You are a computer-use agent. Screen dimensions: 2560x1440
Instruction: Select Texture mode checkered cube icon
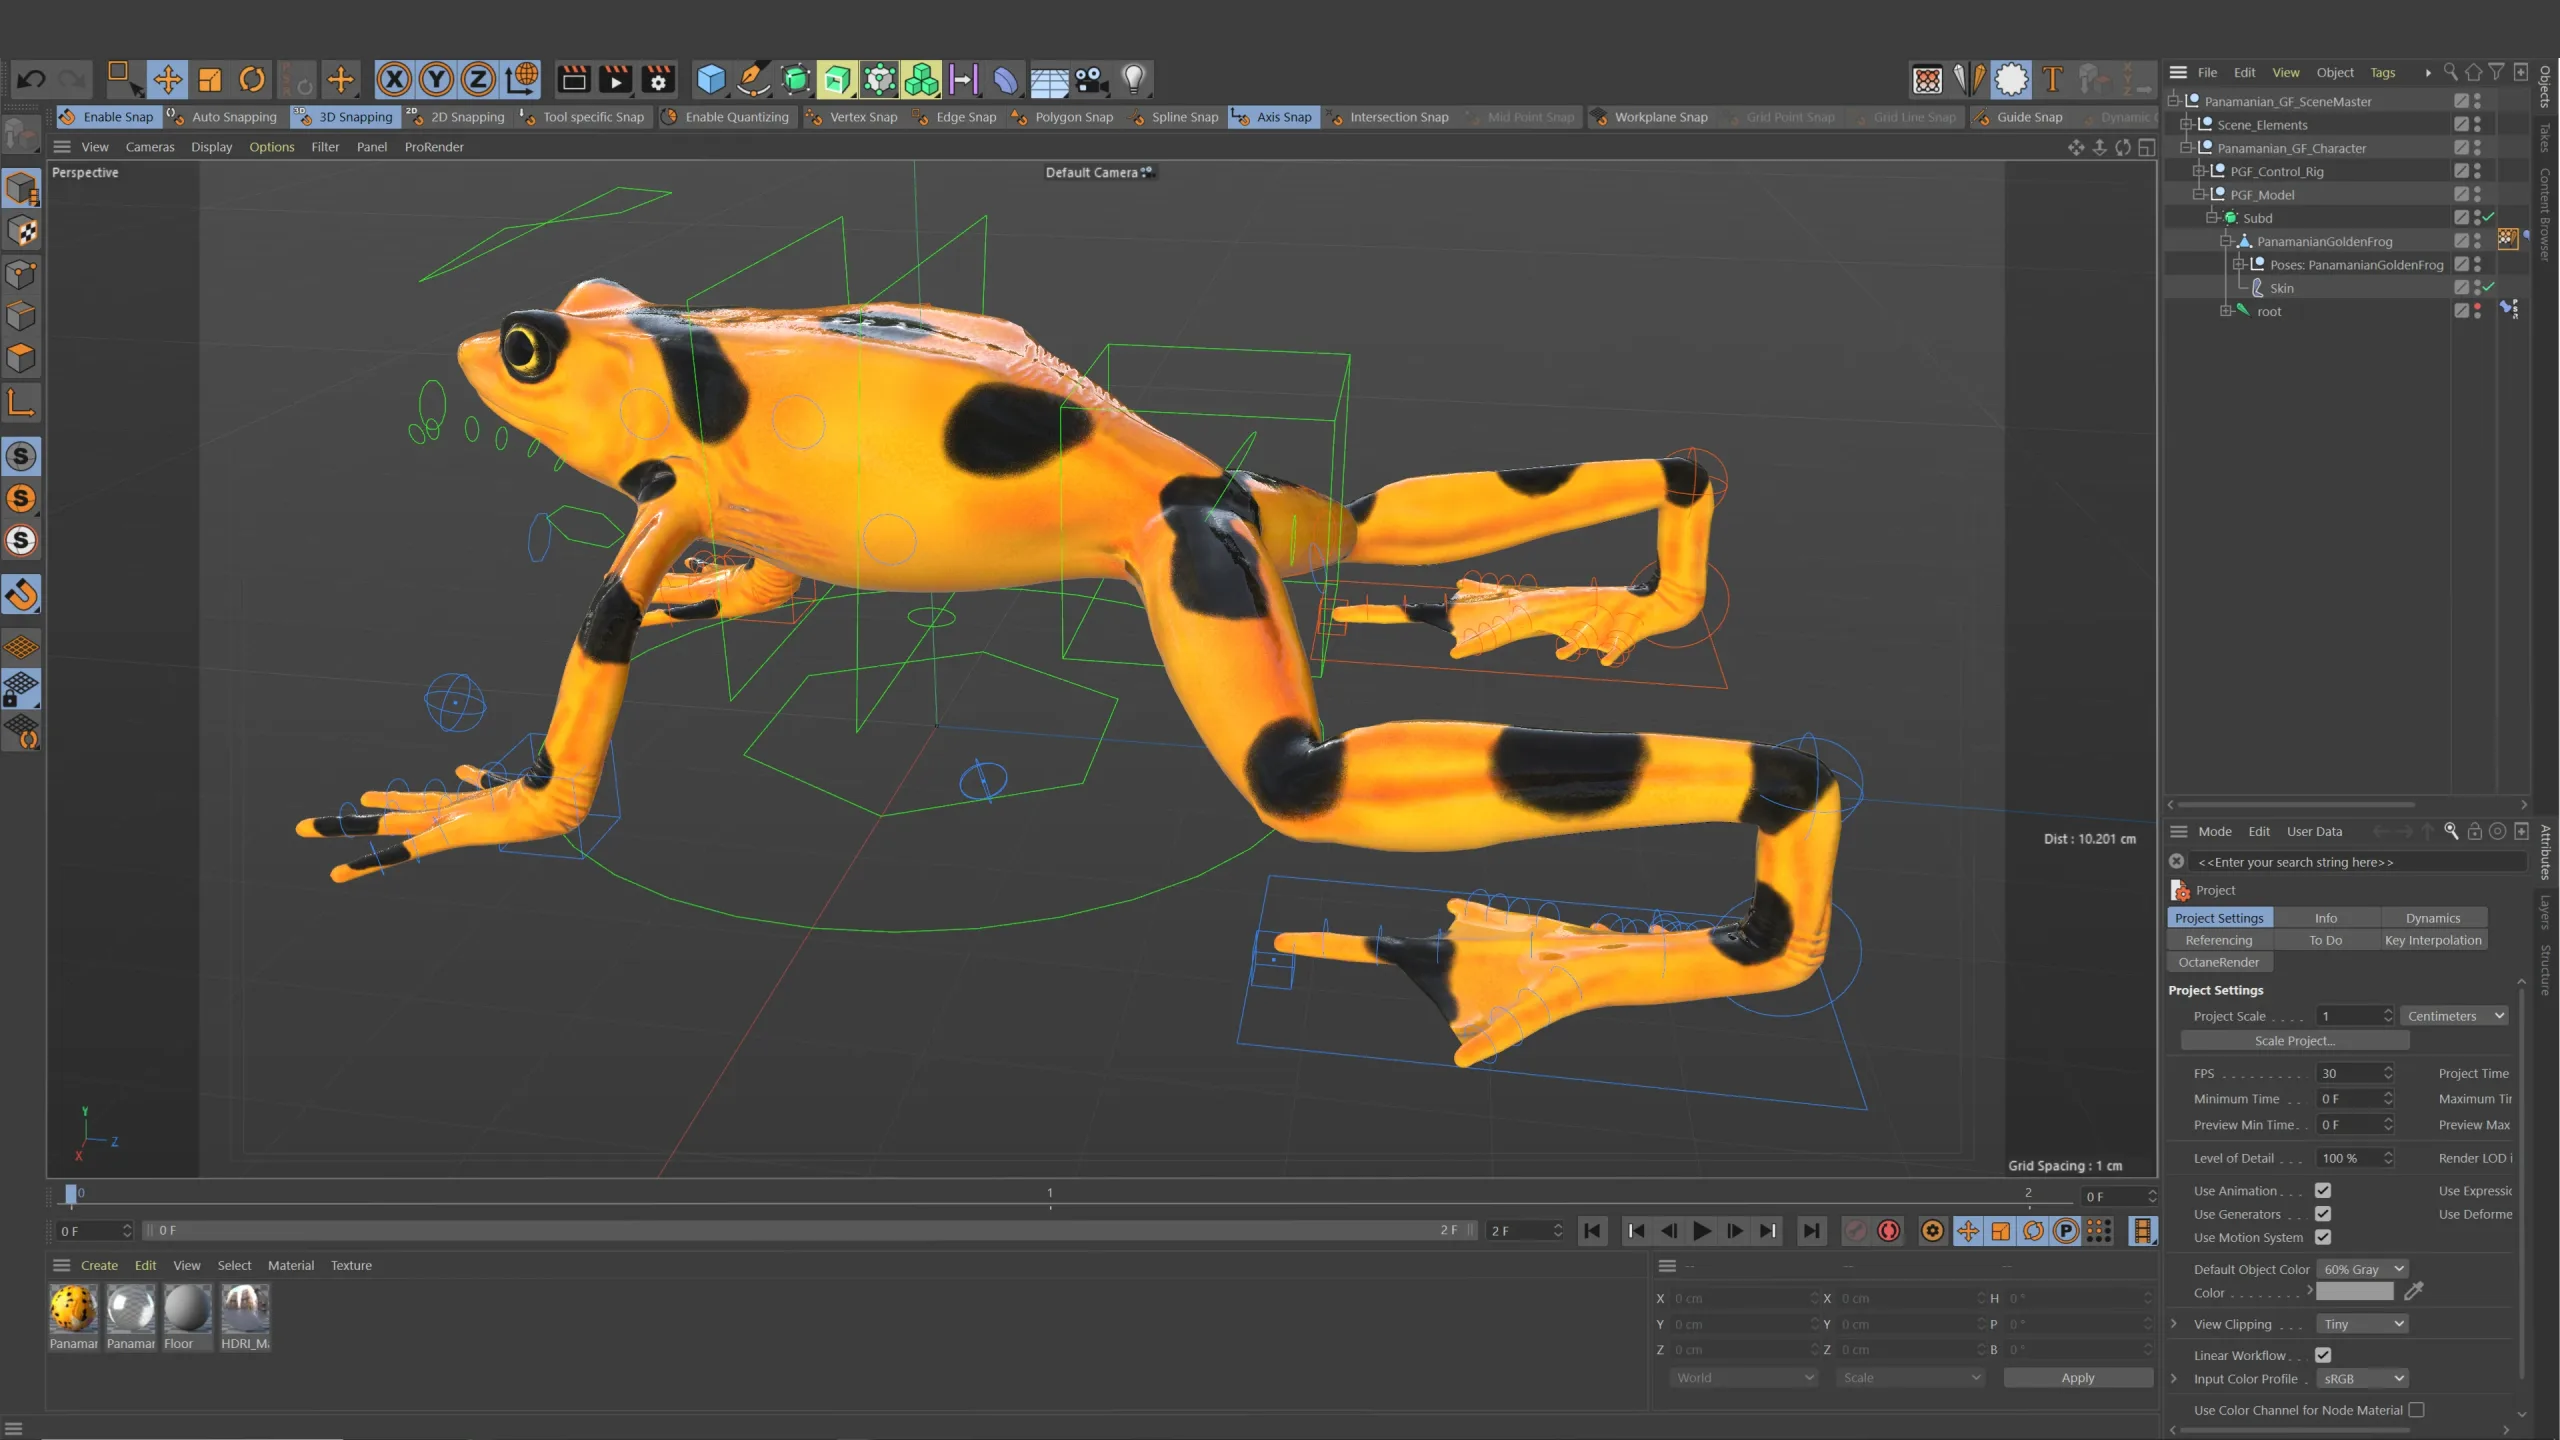(21, 231)
